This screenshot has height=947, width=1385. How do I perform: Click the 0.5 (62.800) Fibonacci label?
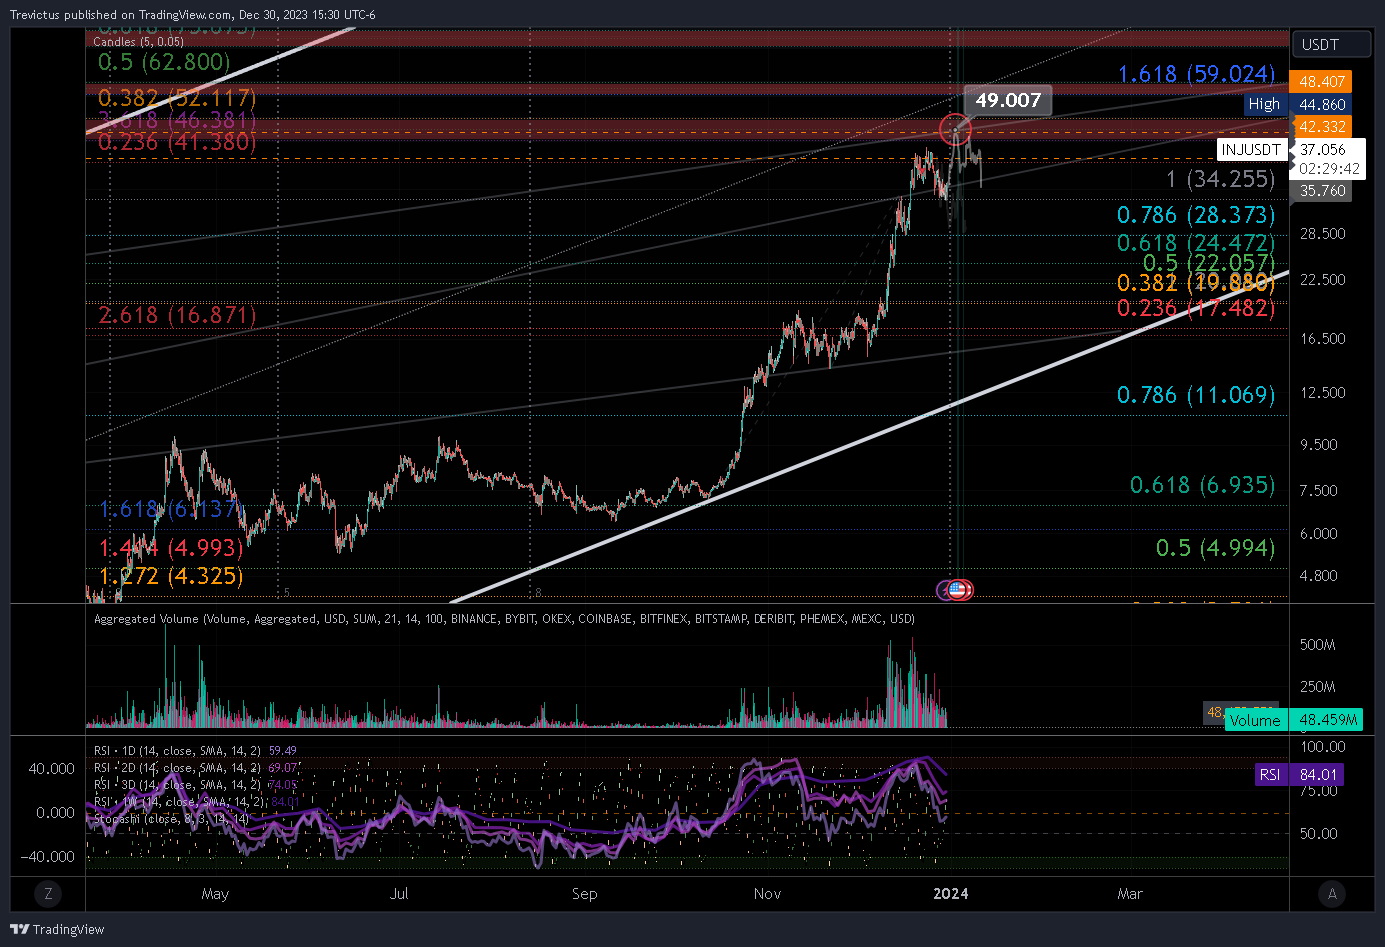pos(164,62)
